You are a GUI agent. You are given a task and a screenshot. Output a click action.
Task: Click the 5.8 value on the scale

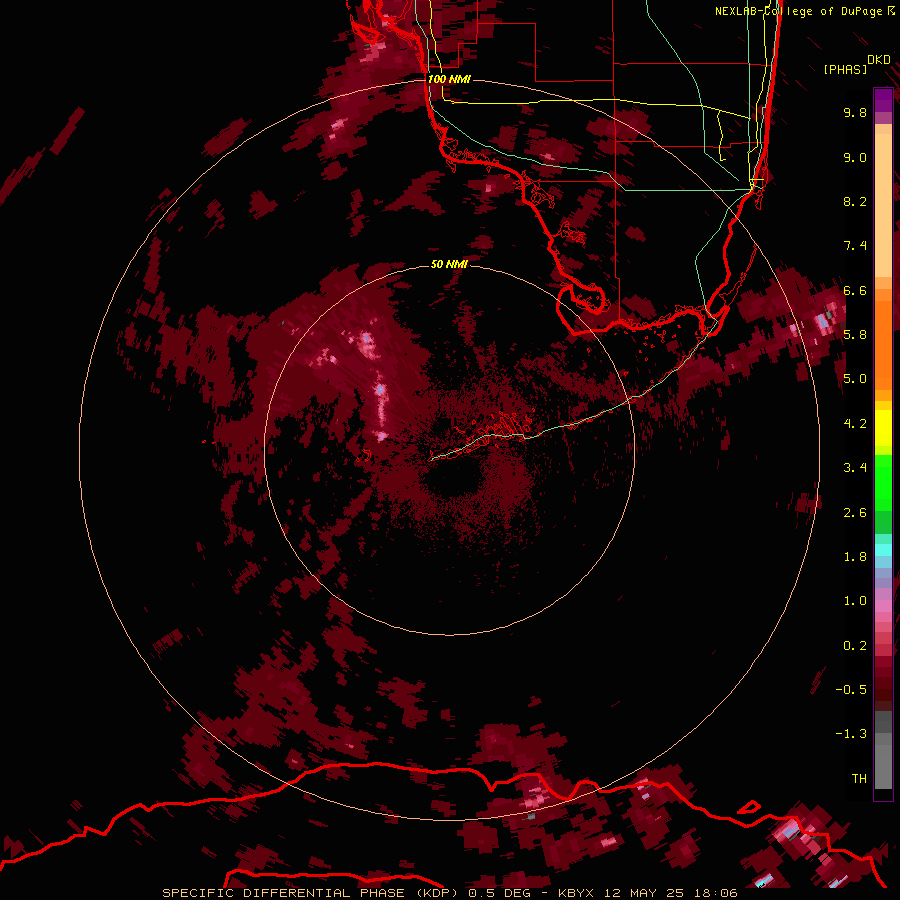(855, 335)
